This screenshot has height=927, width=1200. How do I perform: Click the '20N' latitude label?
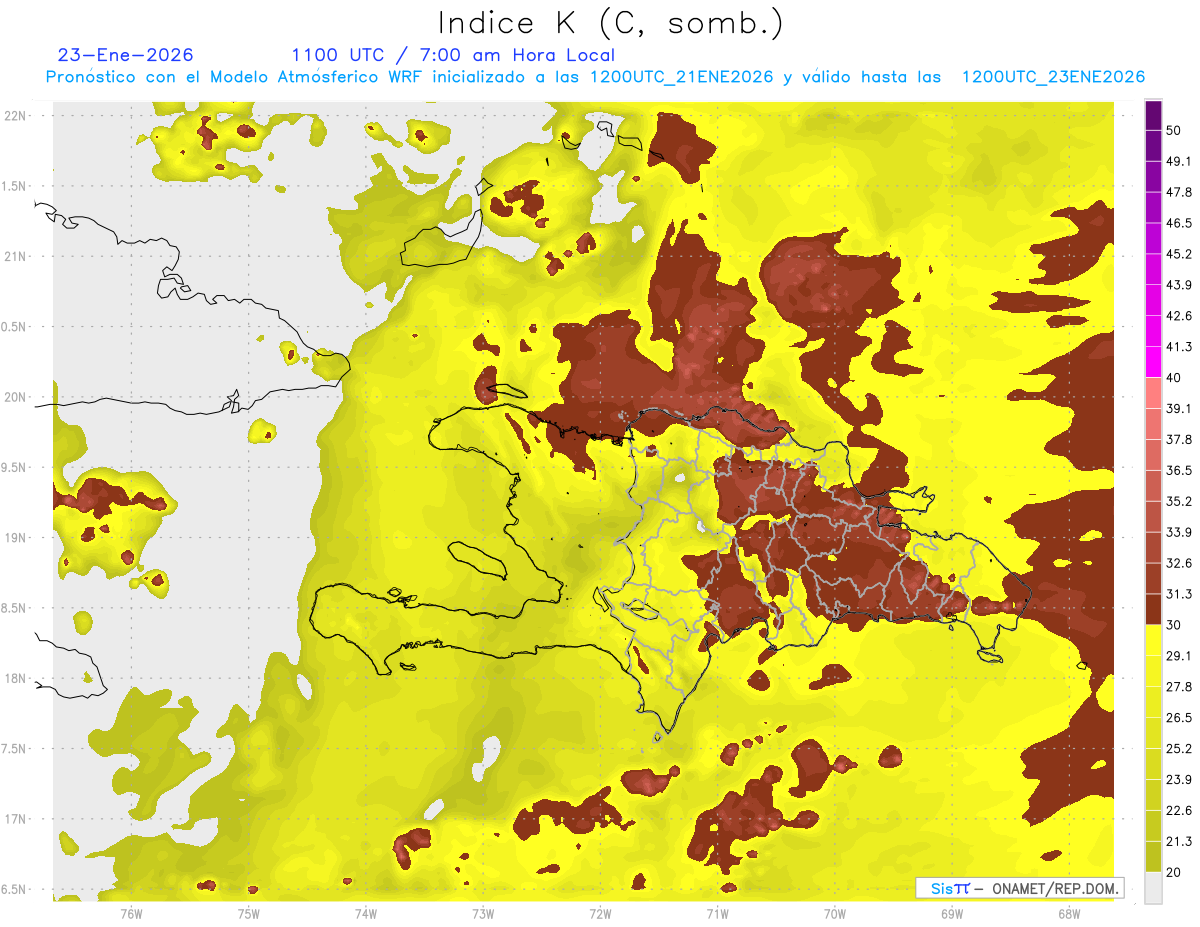click(x=16, y=397)
